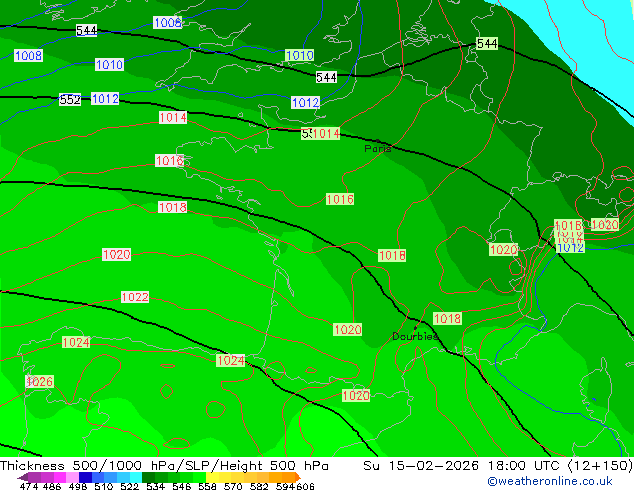This screenshot has height=490, width=634.
Task: Click the 546 legend scale value
Action: 182,486
